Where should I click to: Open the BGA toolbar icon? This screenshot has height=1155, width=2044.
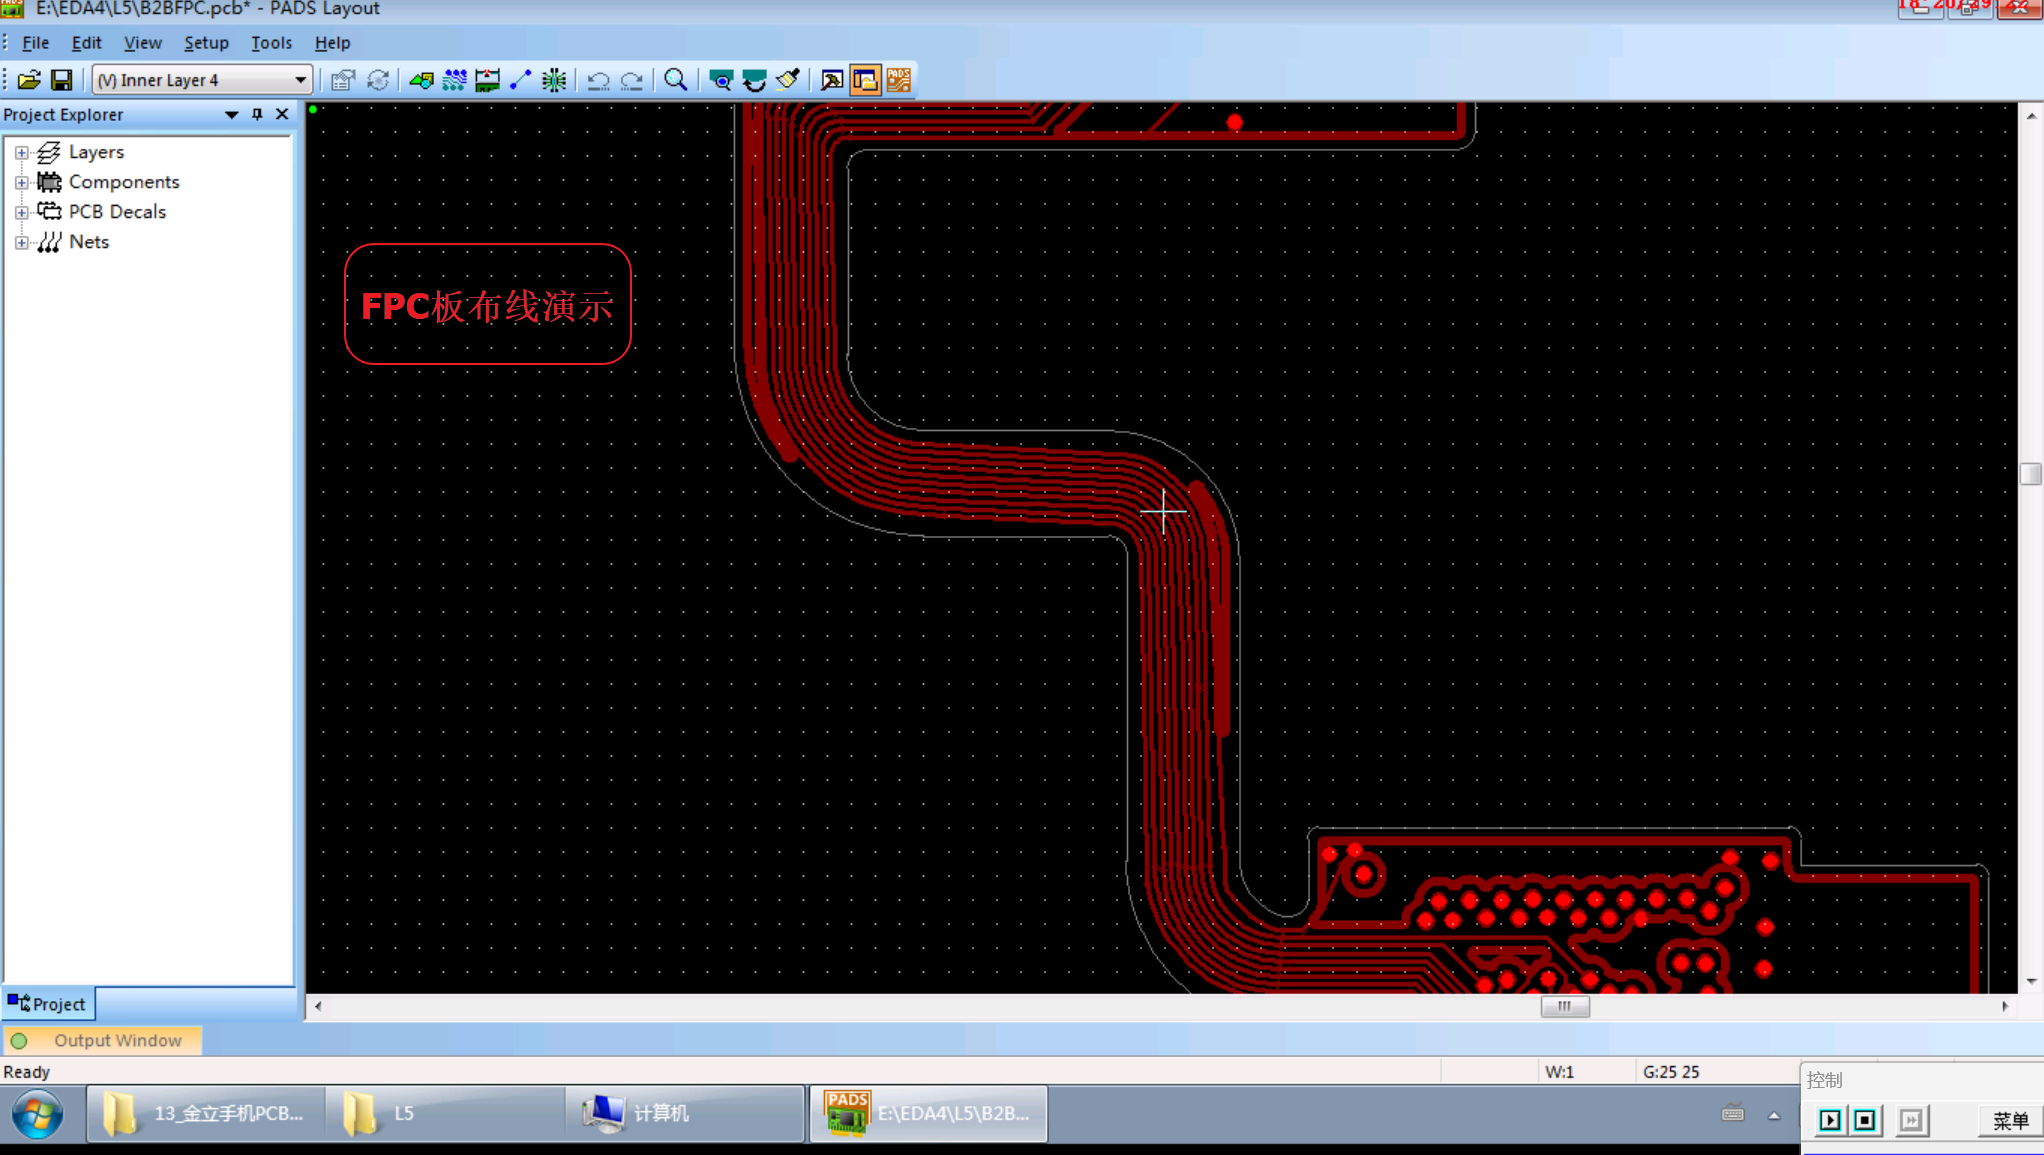pos(553,80)
